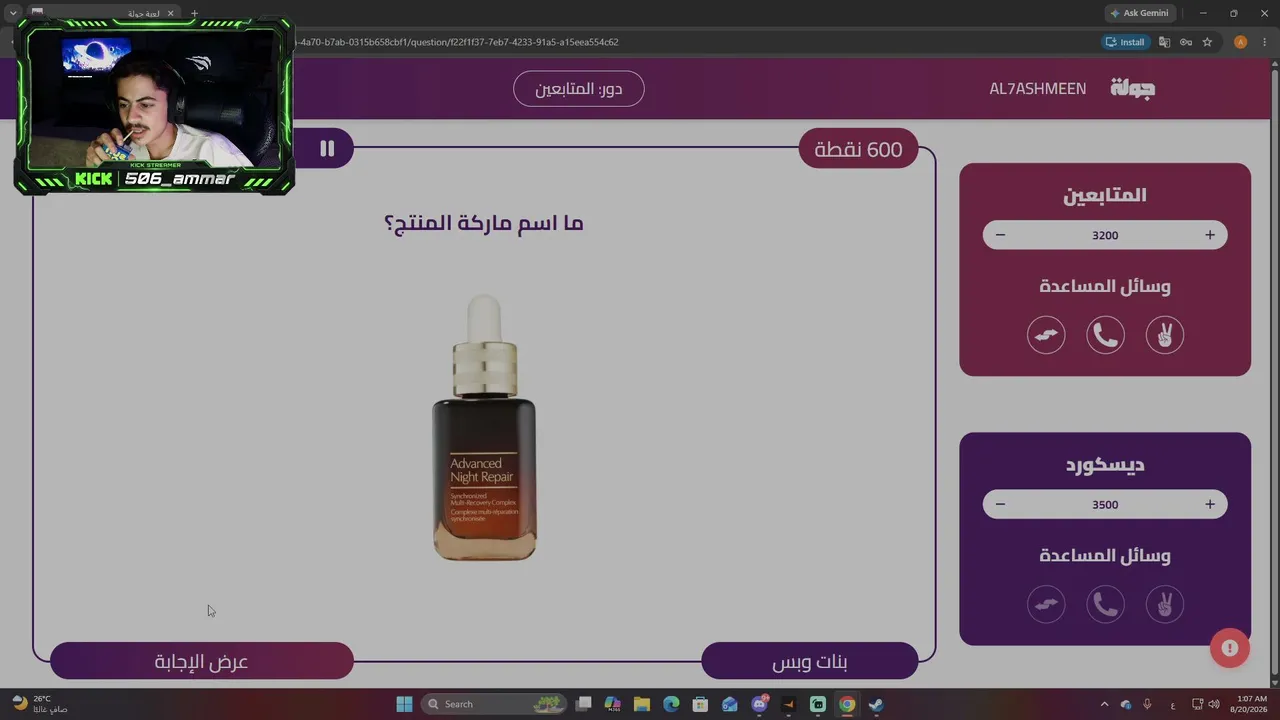Use the phone call helper for ديسكورد team

[1105, 604]
